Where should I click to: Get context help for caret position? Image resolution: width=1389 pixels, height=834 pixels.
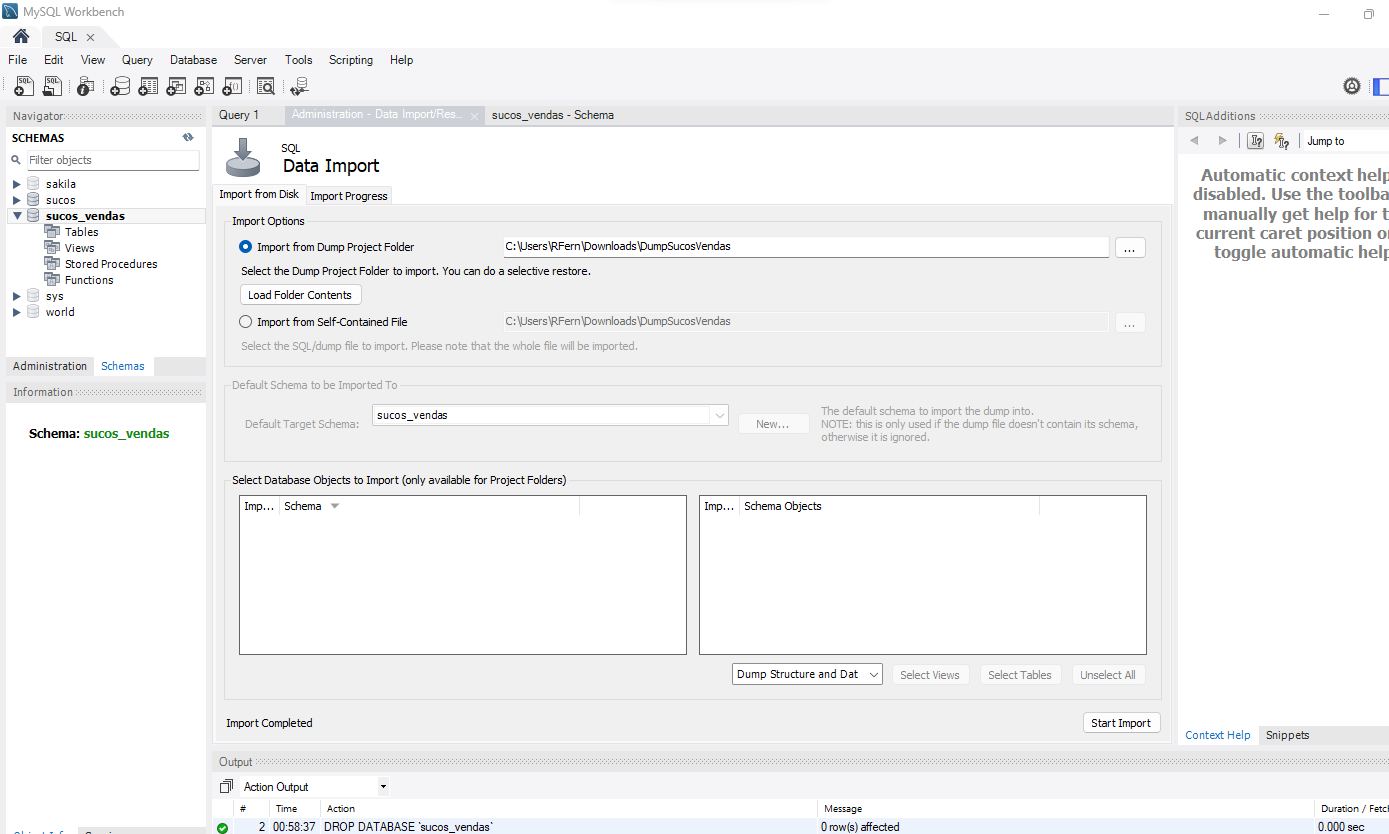pyautogui.click(x=1256, y=141)
